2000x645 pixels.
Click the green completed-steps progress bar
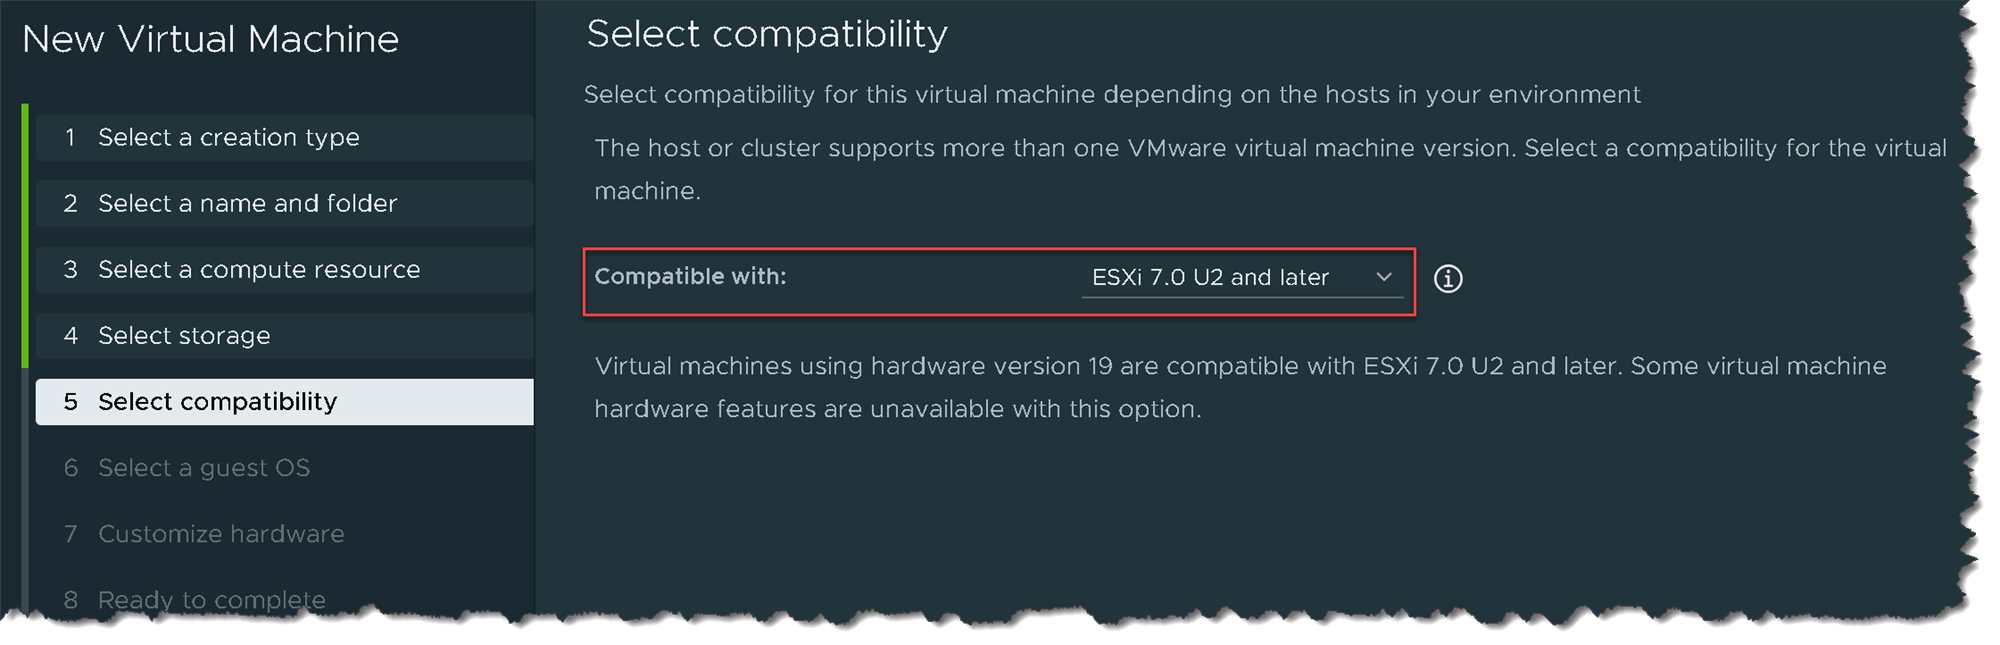[x=25, y=235]
